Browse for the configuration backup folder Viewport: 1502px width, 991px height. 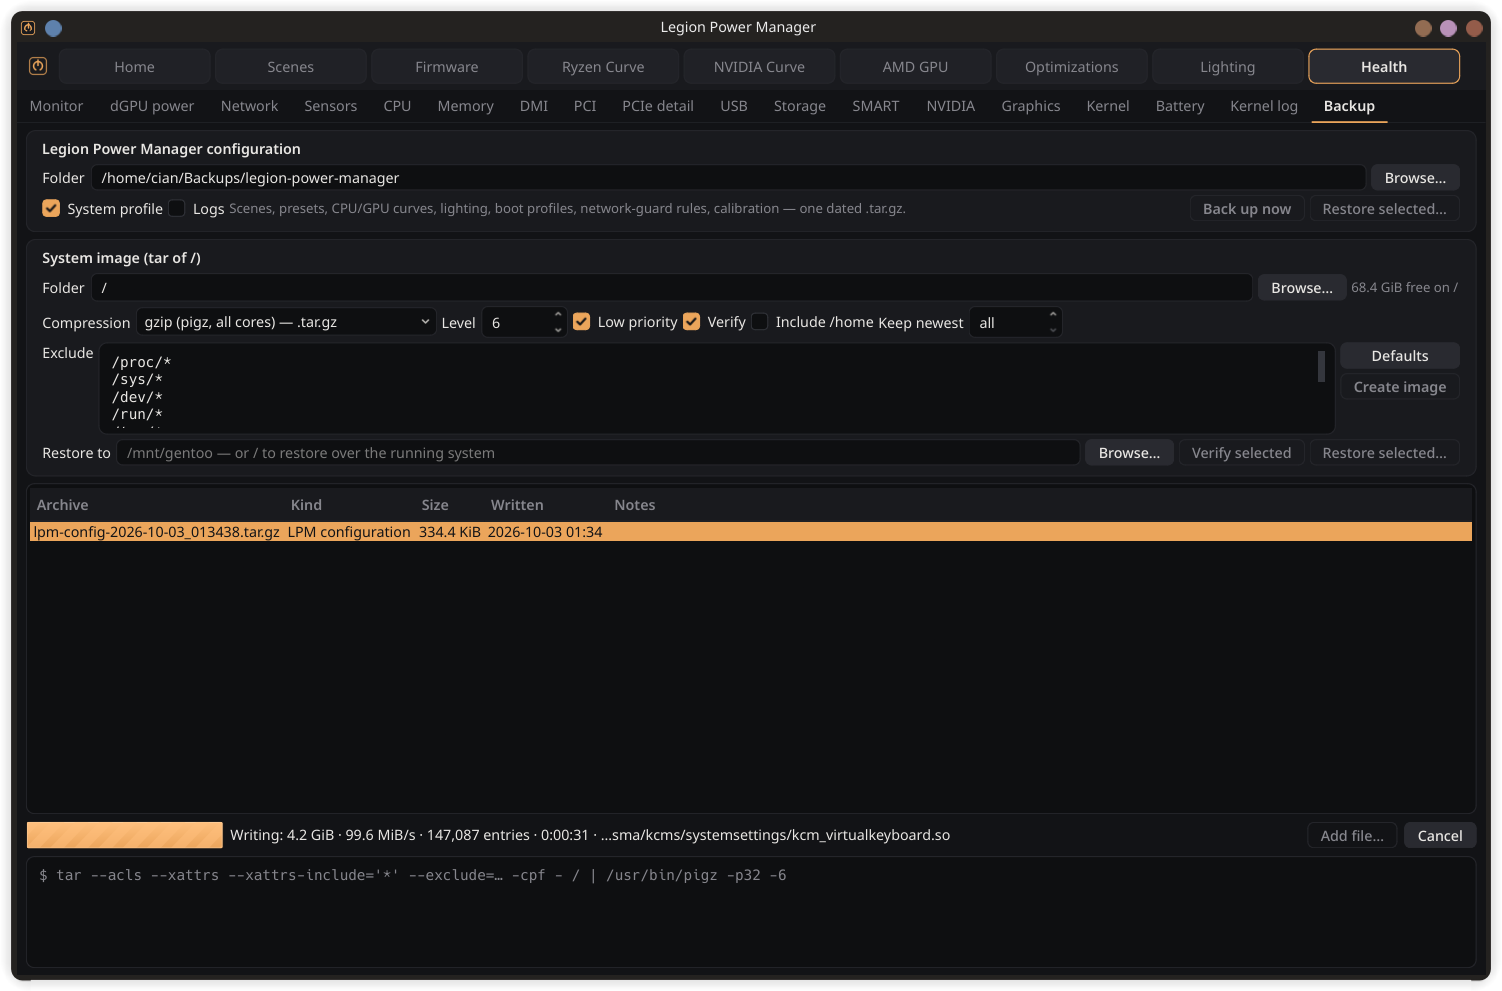(x=1415, y=178)
